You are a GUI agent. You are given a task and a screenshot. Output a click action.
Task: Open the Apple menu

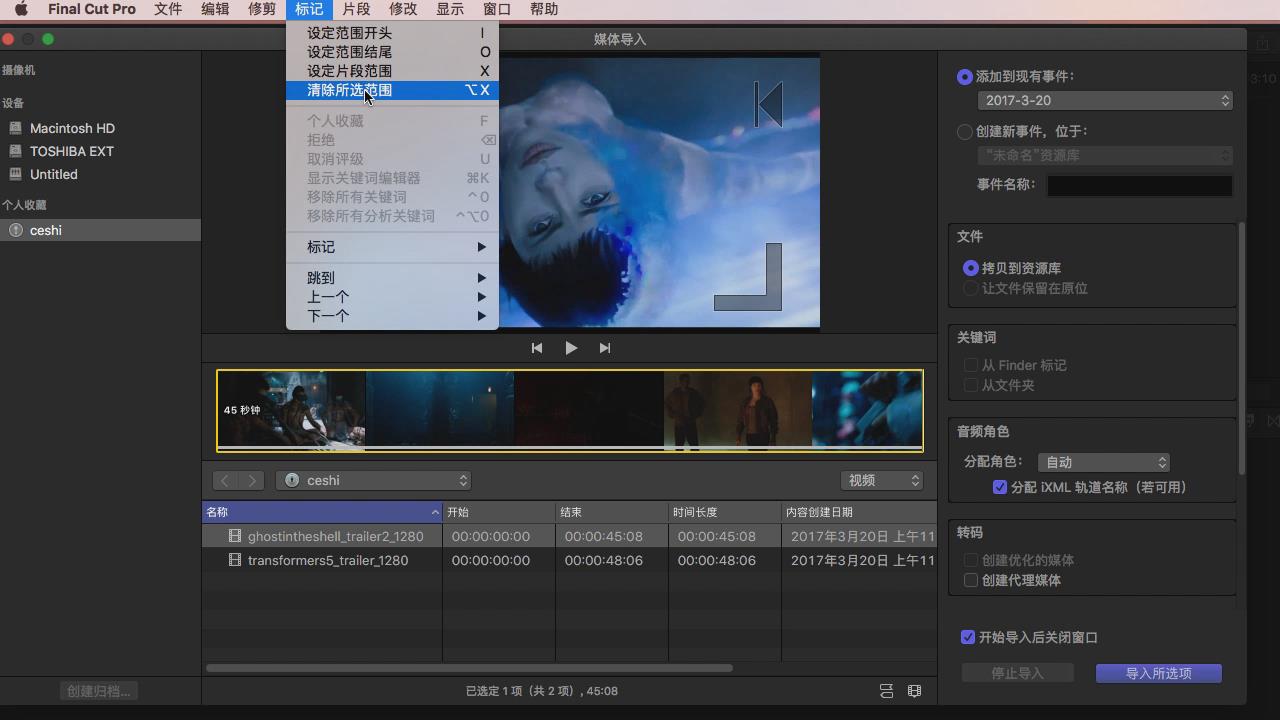(x=21, y=9)
